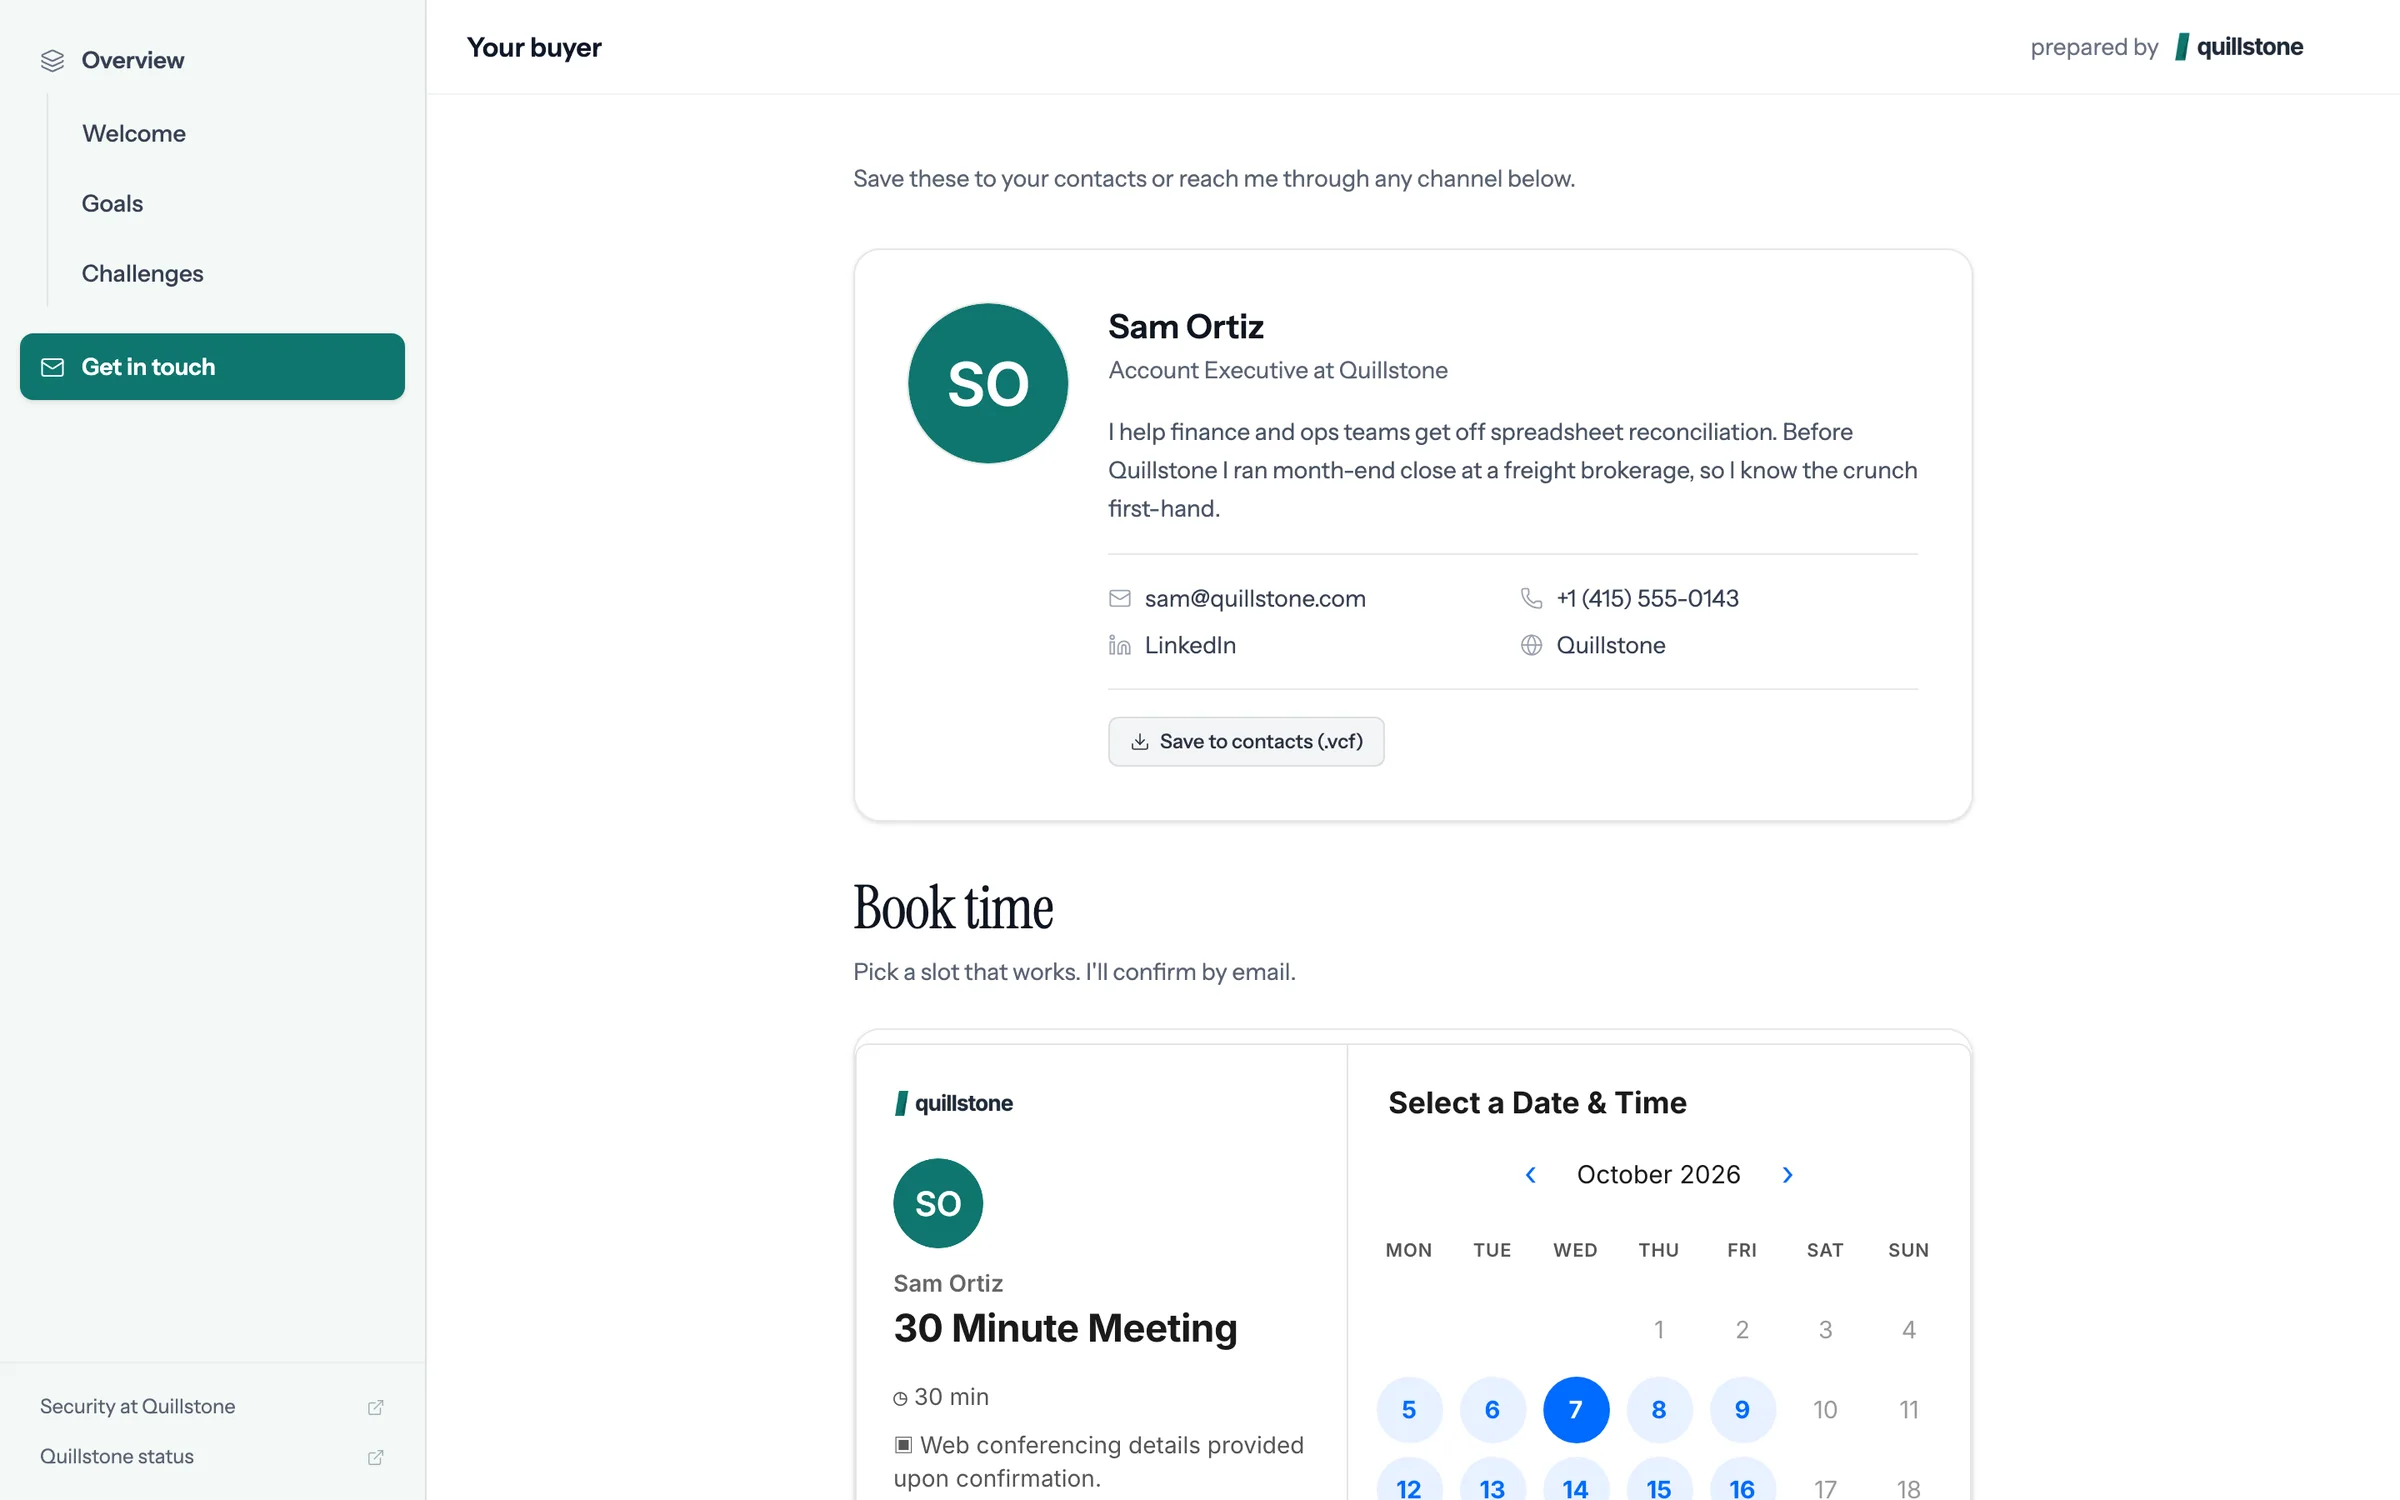Click the large SO avatar in the contact card
2400x1500 pixels.
(x=988, y=383)
